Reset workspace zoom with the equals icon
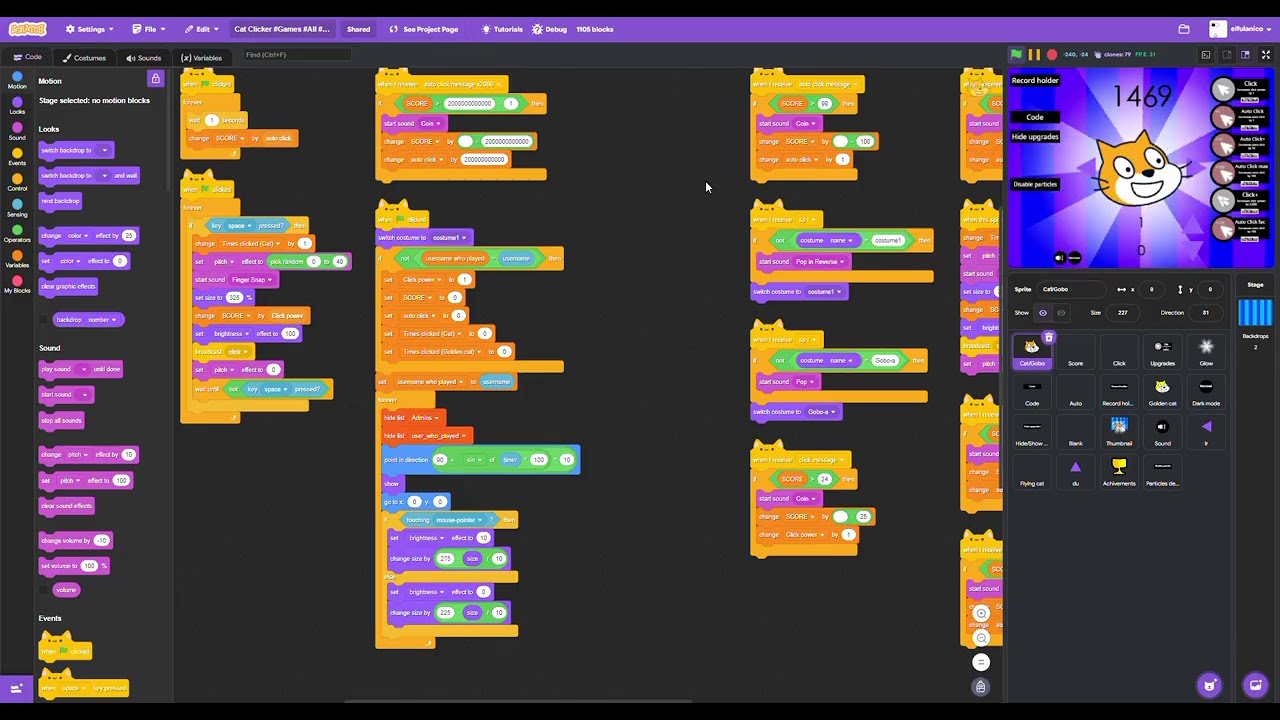The height and width of the screenshot is (720, 1280). pos(981,661)
